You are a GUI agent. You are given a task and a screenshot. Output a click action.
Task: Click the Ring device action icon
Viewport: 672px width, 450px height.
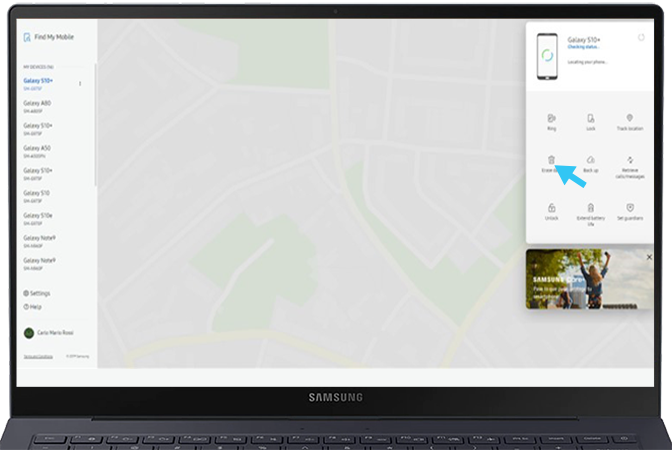point(551,118)
